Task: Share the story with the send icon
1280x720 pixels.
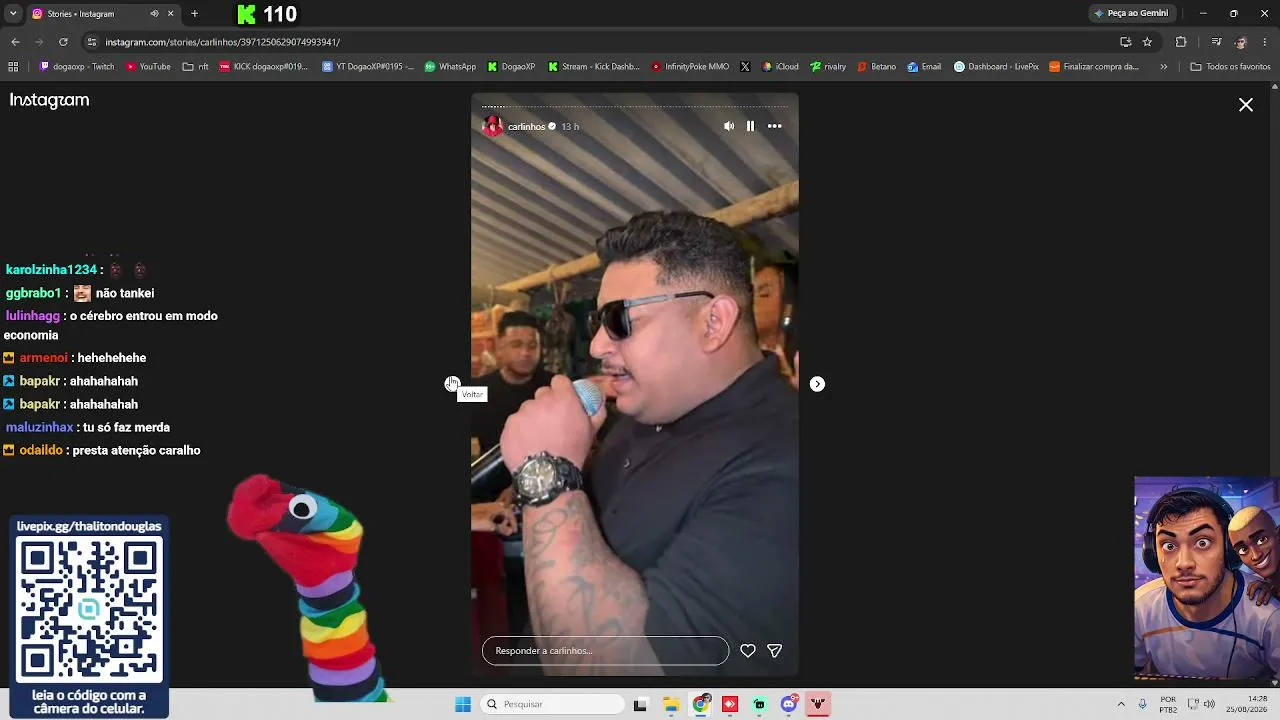Action: (774, 651)
